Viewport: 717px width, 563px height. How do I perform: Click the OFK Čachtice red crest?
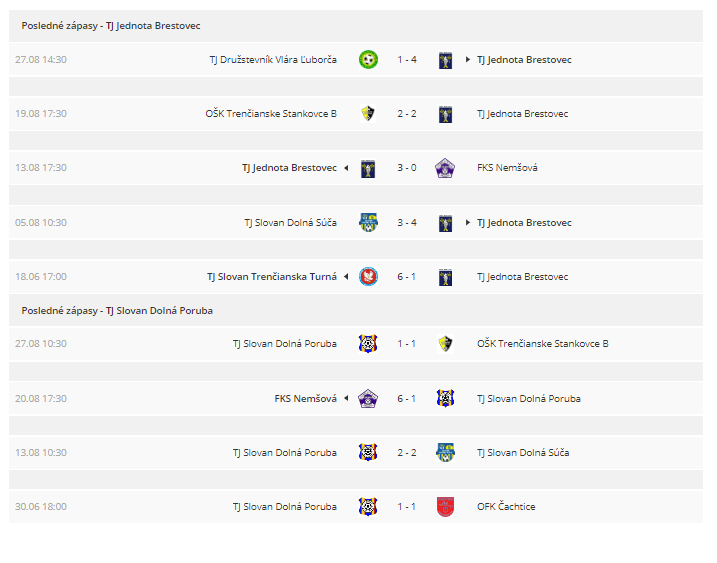(x=445, y=507)
